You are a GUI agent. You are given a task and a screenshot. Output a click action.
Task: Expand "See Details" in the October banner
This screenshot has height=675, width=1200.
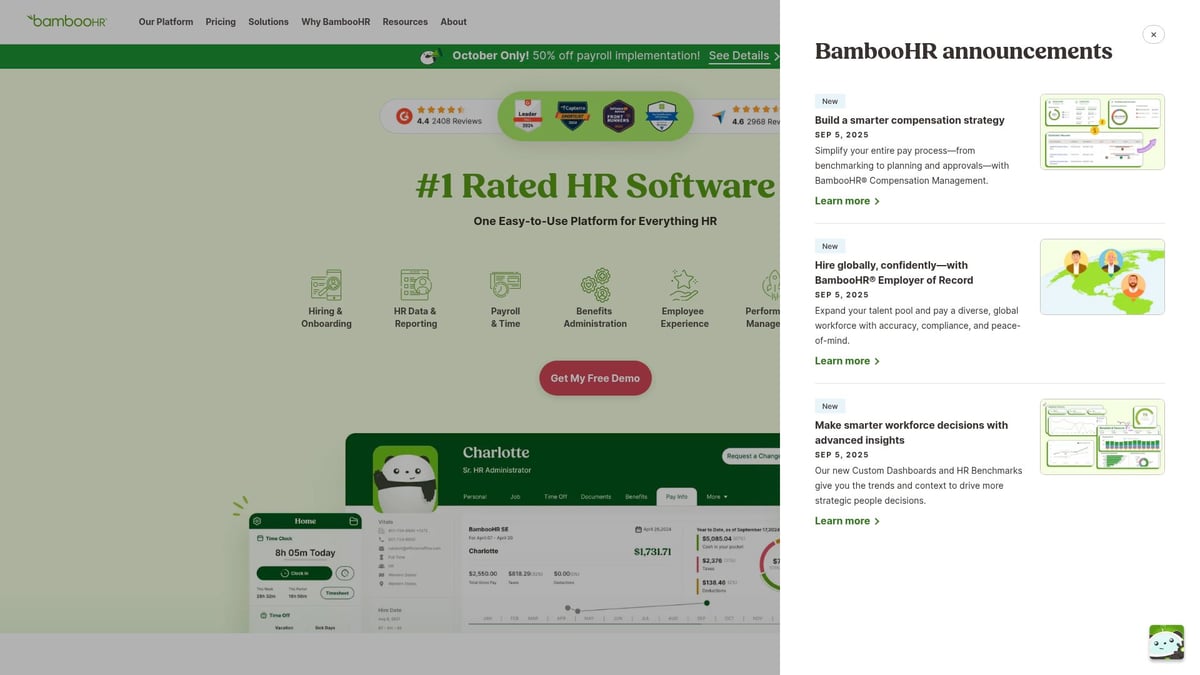point(739,56)
